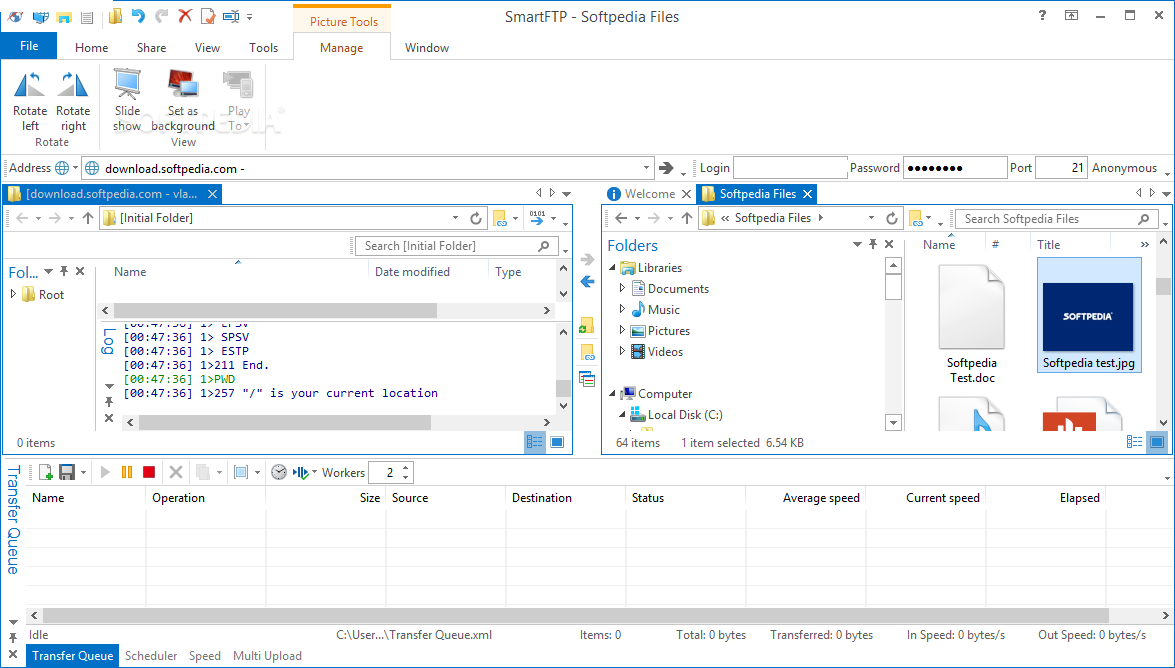Close the Softpedia Files tab
Image resolution: width=1175 pixels, height=668 pixels.
807,193
